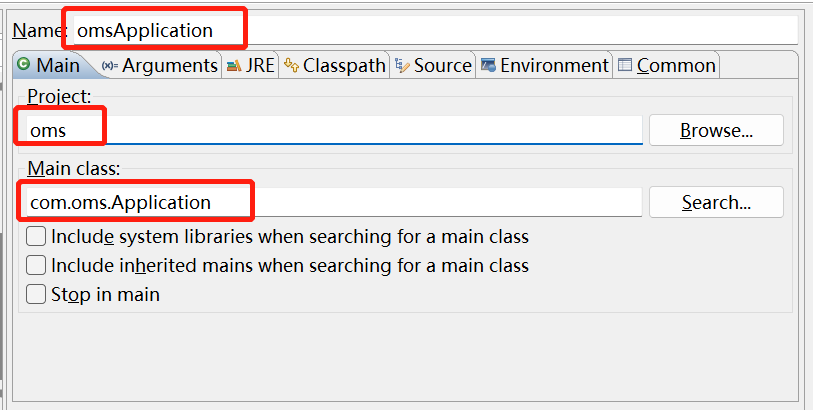The image size is (813, 410).
Task: Enable Include system libraries when searching
Action: pyautogui.click(x=36, y=237)
